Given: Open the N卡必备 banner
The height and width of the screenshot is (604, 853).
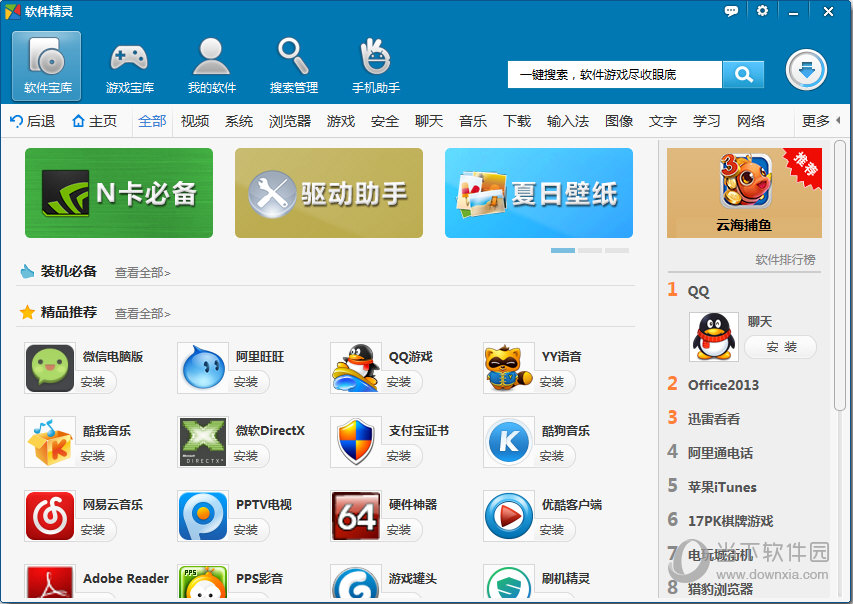Looking at the screenshot, I should point(119,193).
